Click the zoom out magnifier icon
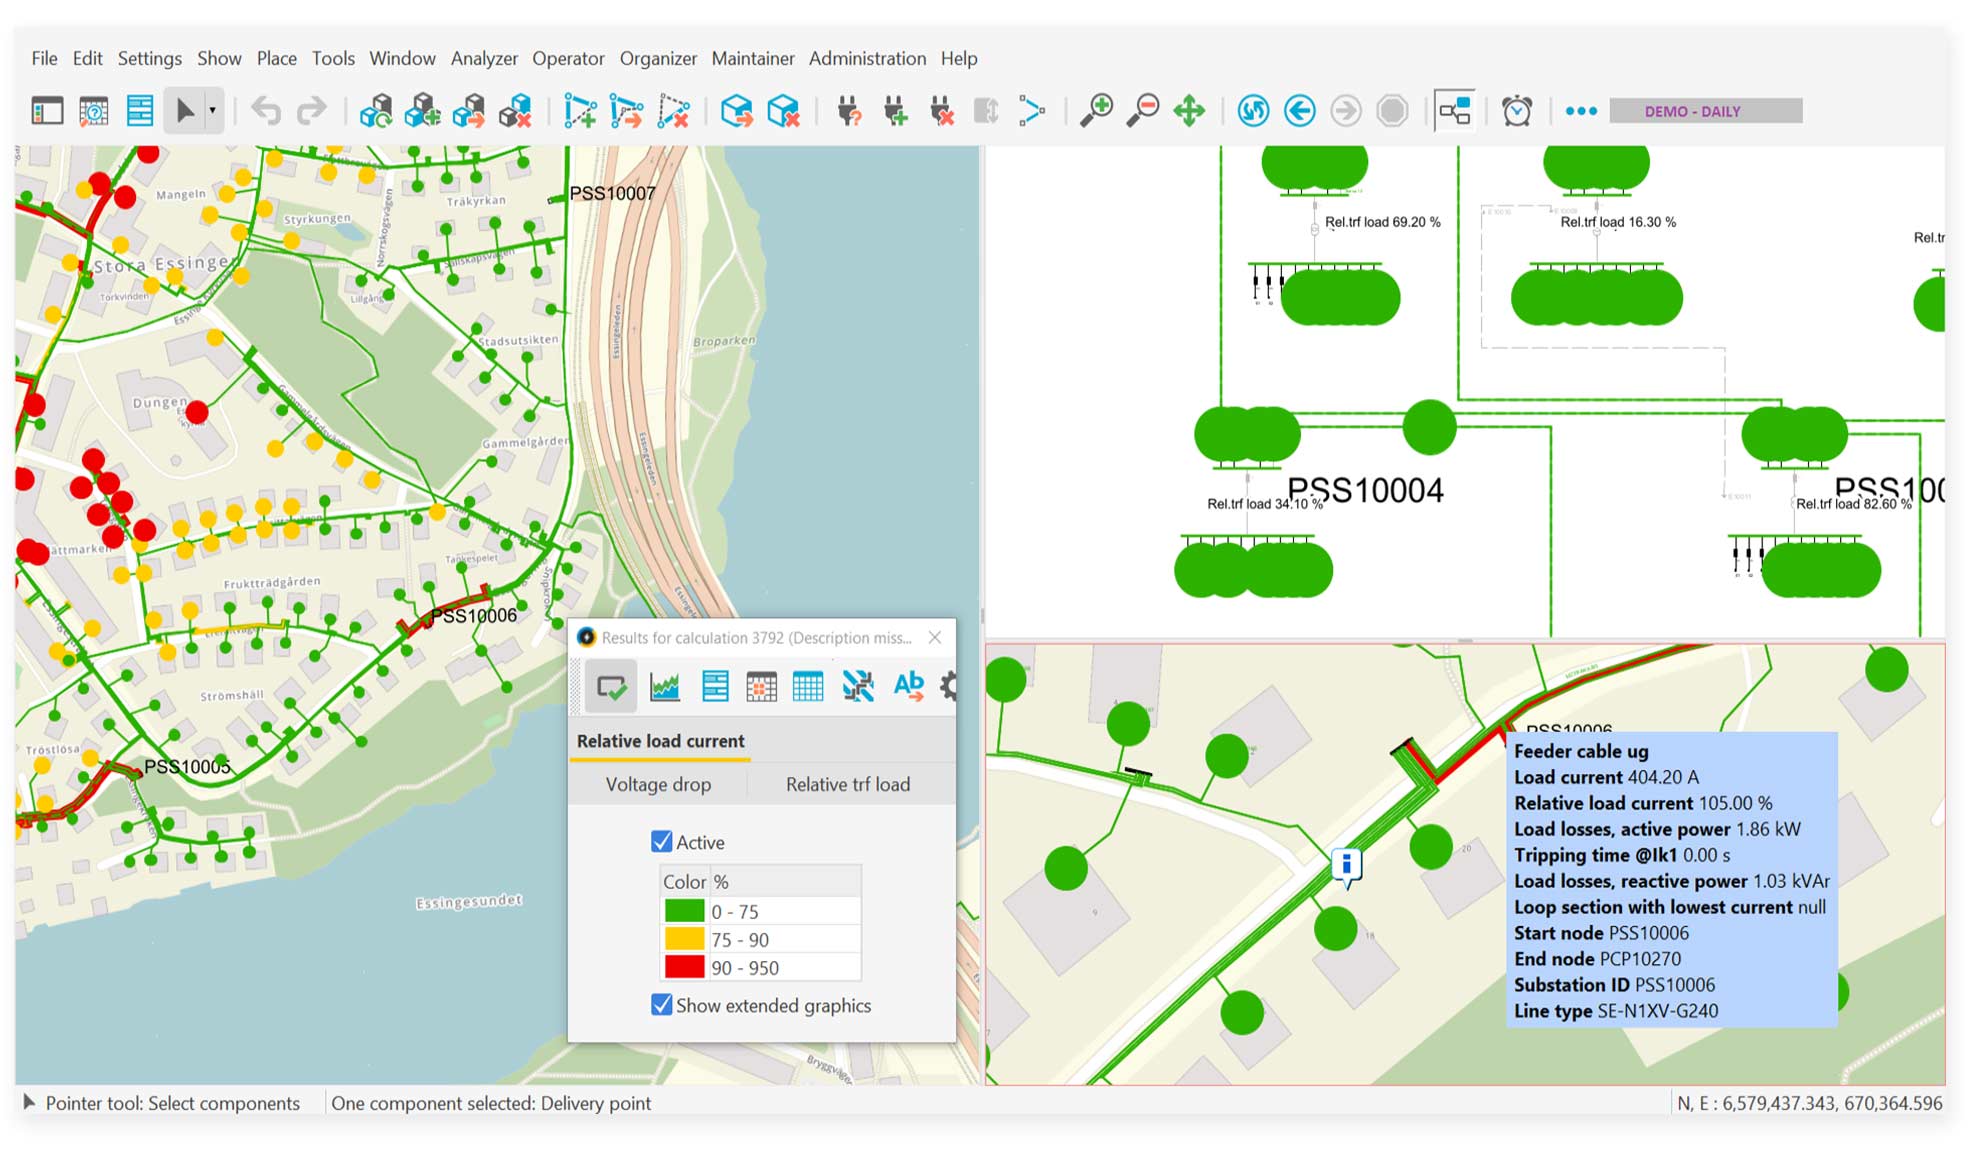This screenshot has height=1157, width=1986. pyautogui.click(x=1142, y=110)
